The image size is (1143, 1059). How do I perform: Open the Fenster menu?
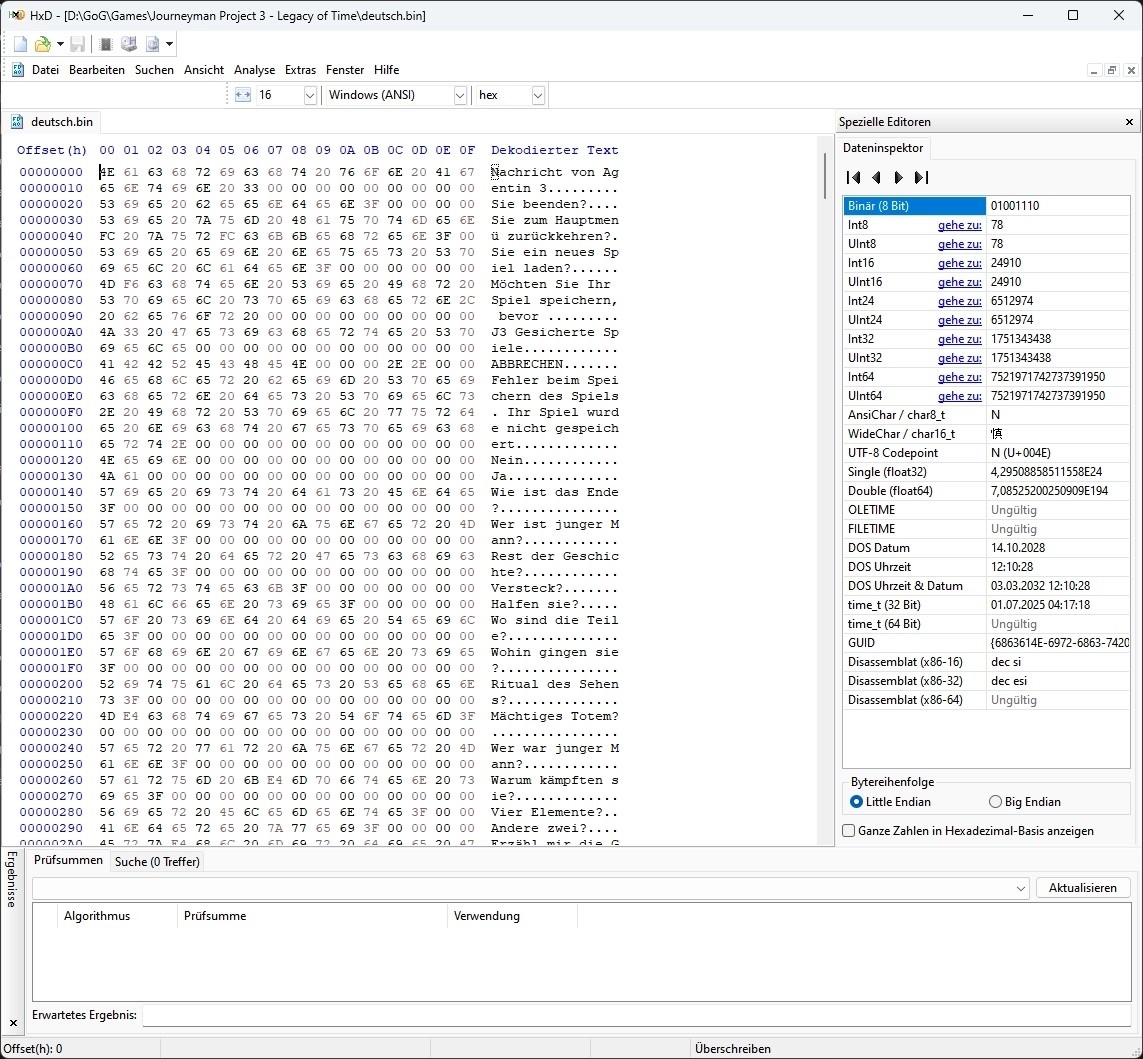click(x=345, y=70)
